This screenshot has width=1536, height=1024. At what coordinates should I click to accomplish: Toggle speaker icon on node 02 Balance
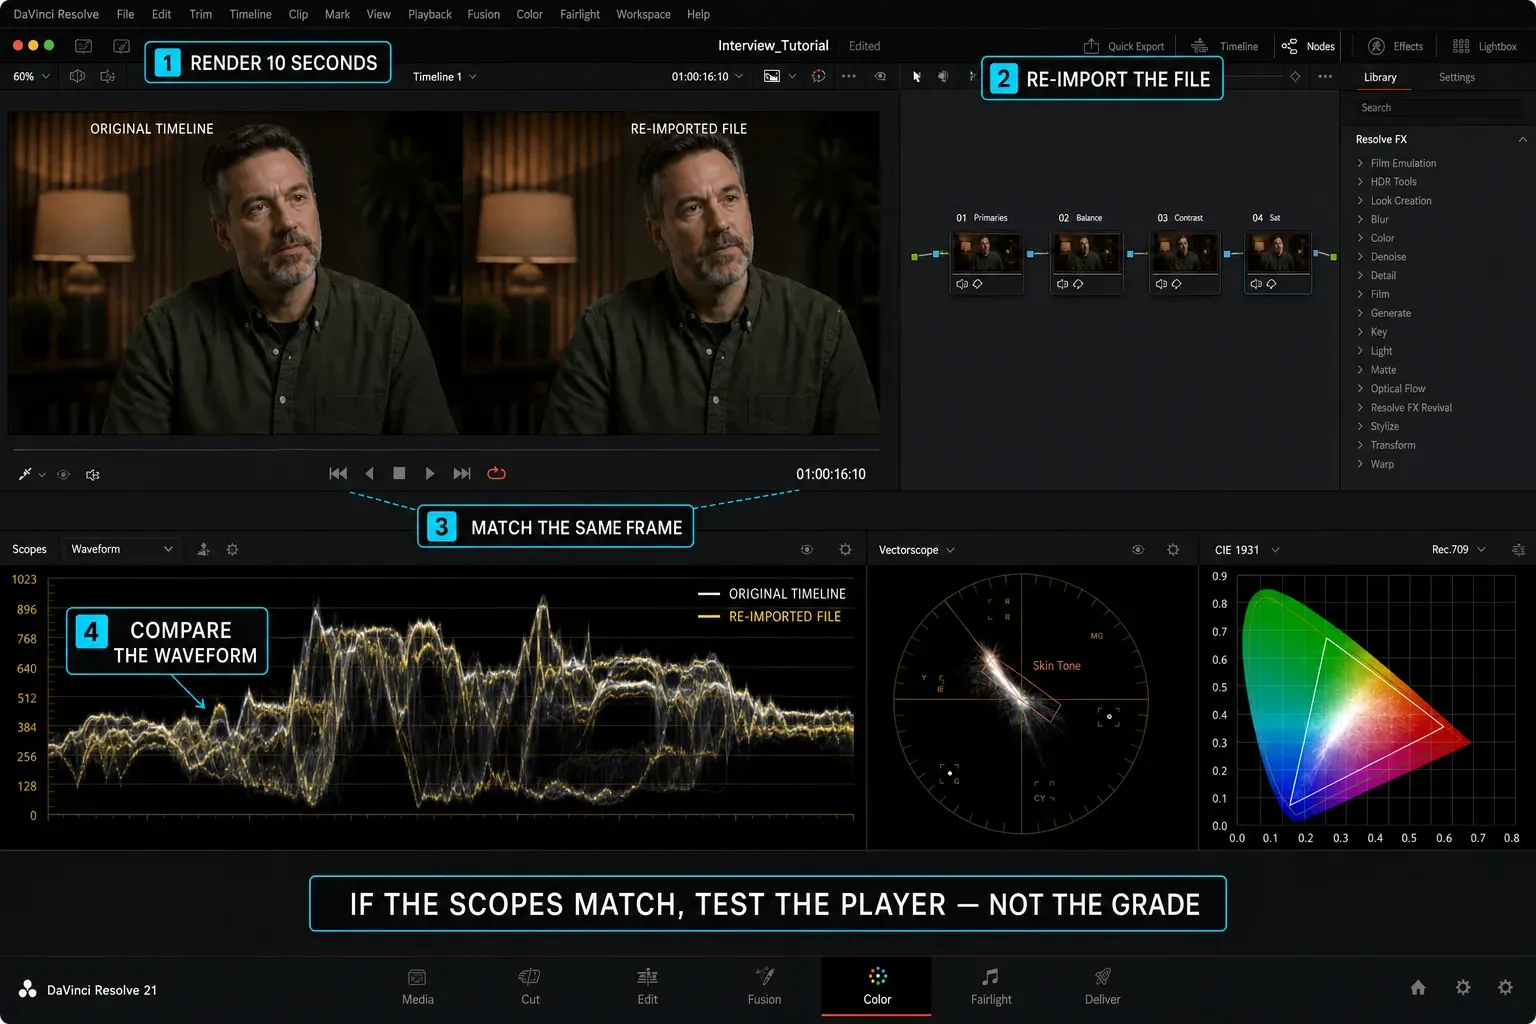pyautogui.click(x=1062, y=284)
